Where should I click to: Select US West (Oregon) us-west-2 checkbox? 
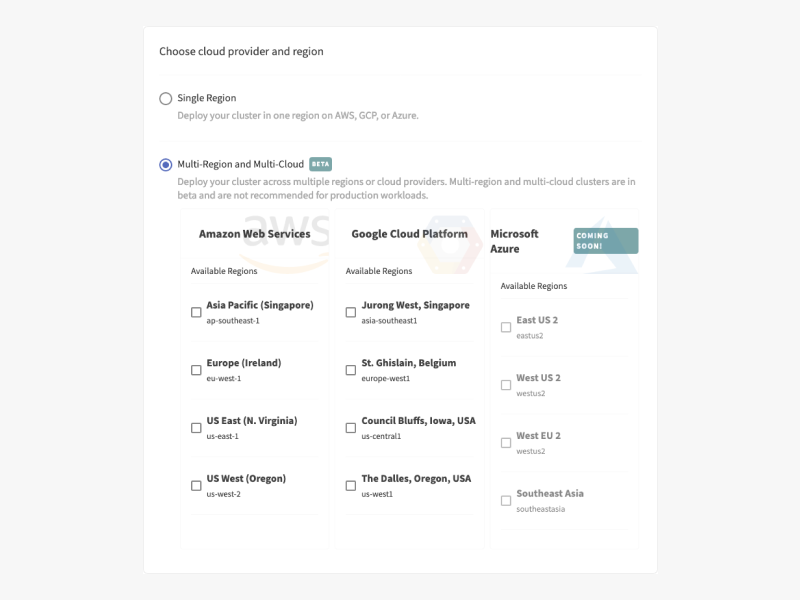(x=196, y=486)
